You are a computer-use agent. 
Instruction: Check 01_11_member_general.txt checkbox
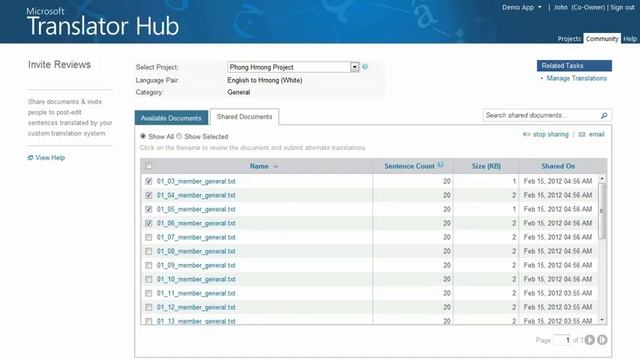click(x=149, y=293)
